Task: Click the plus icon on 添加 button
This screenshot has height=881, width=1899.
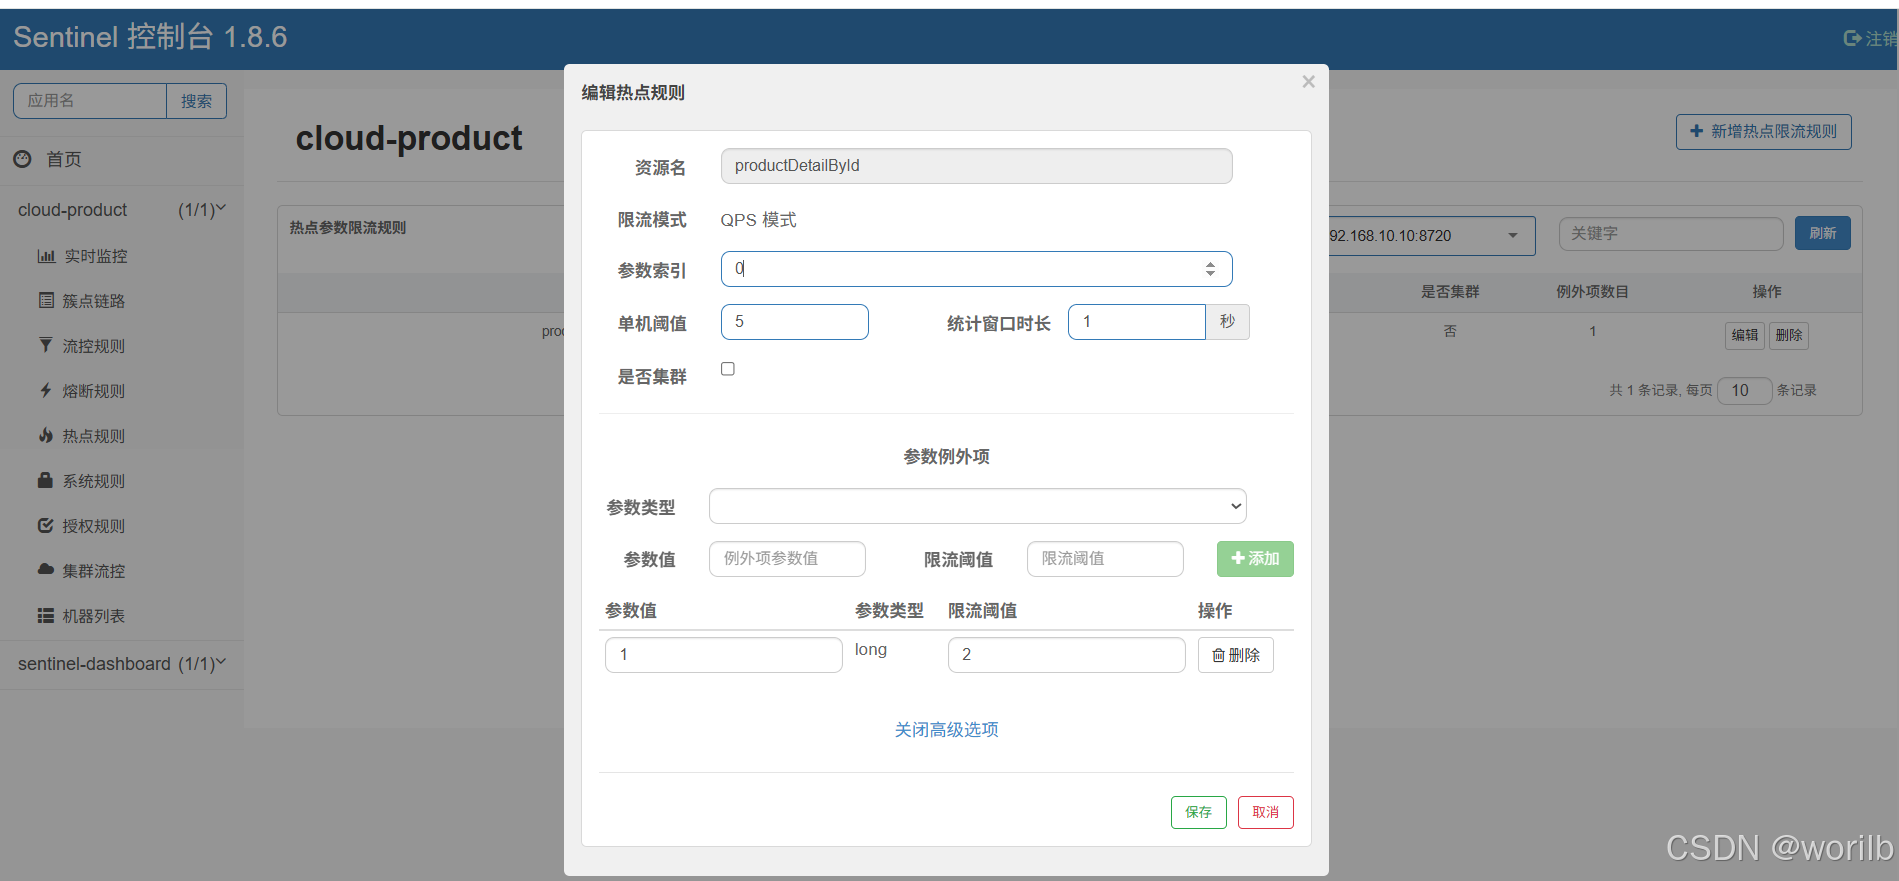Action: 1238,558
